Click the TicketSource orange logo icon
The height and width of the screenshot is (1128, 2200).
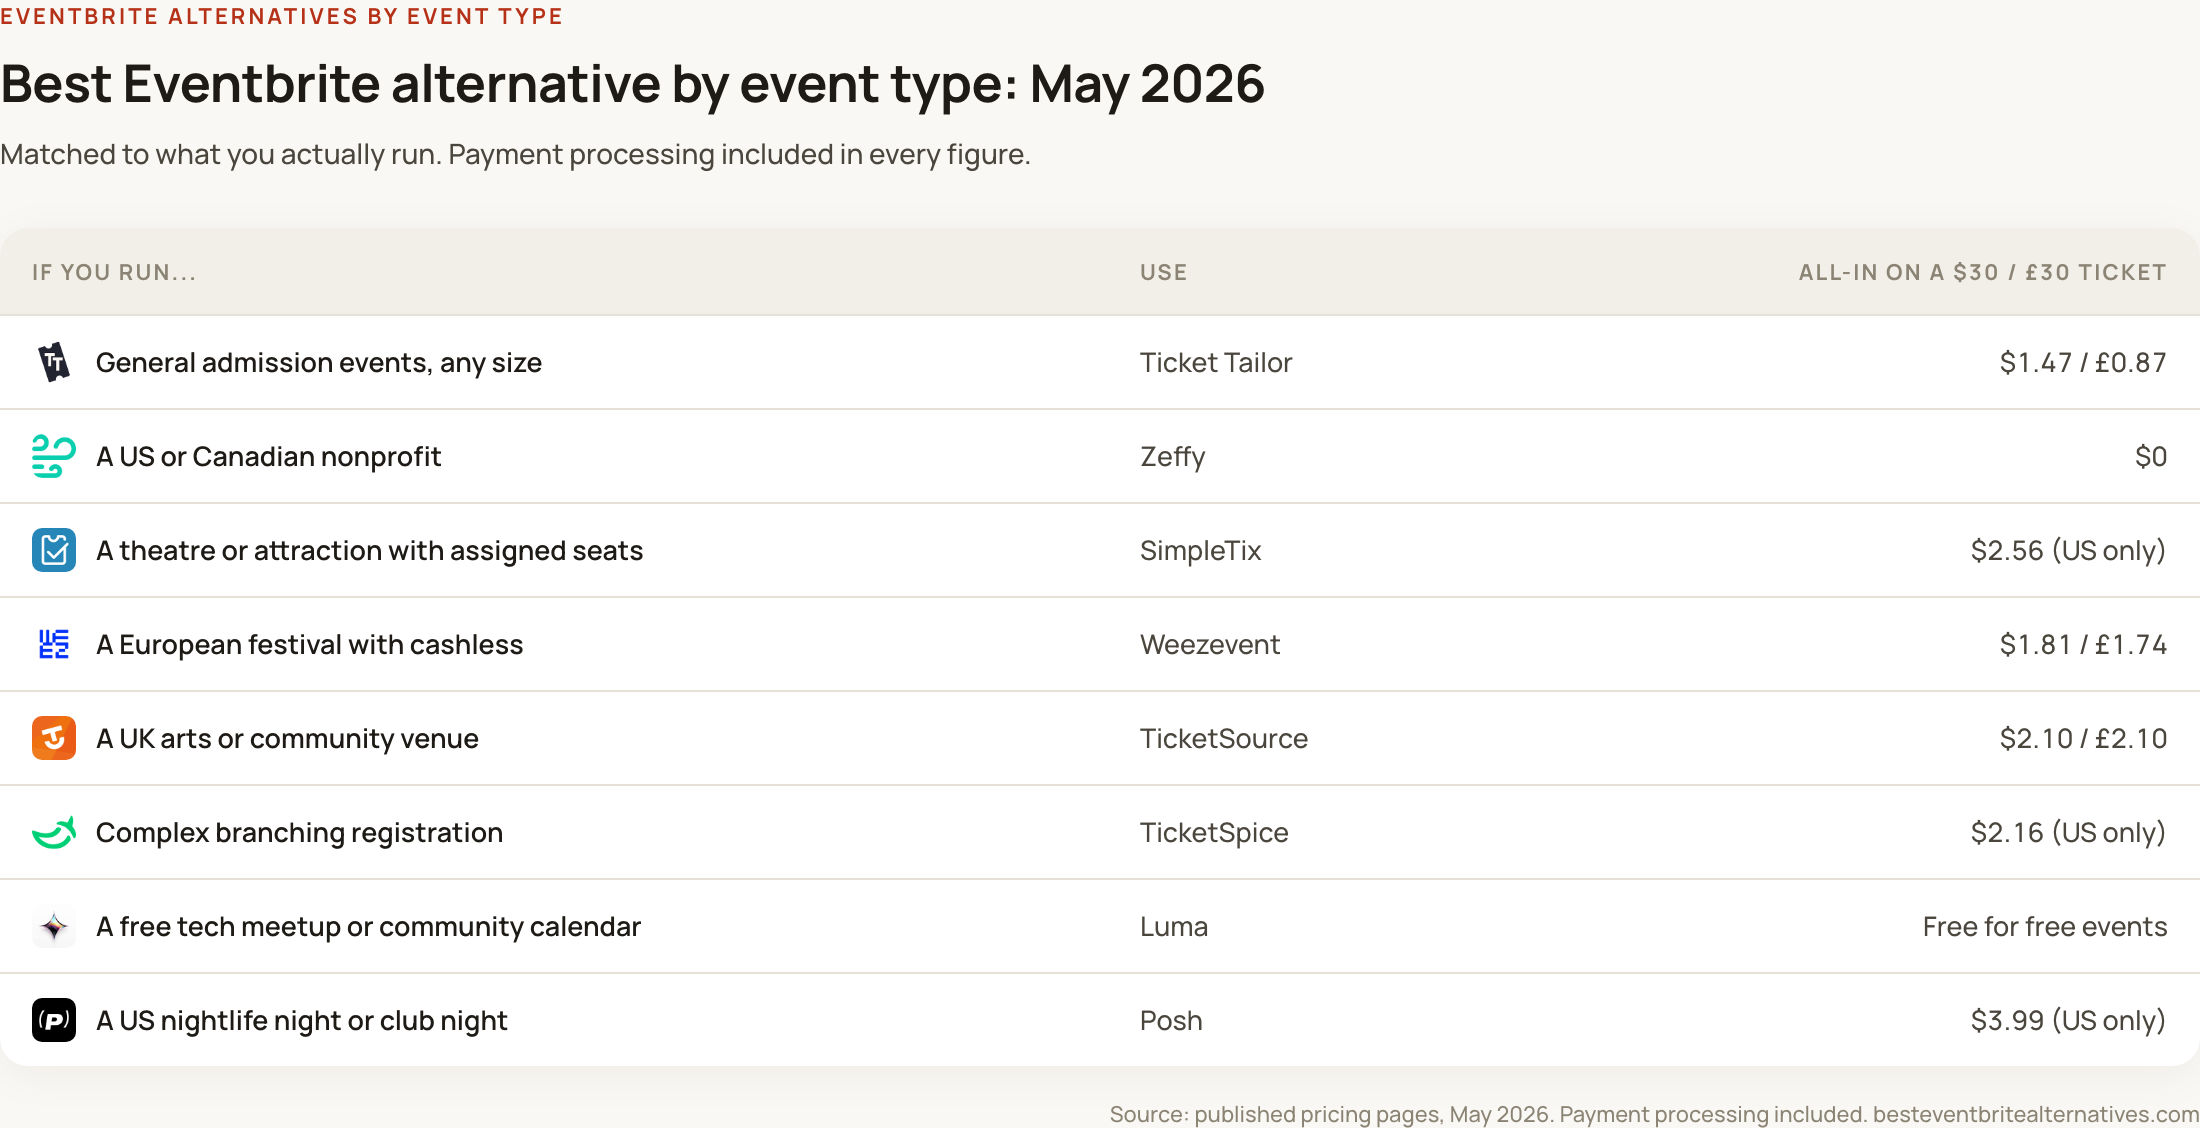click(x=54, y=738)
